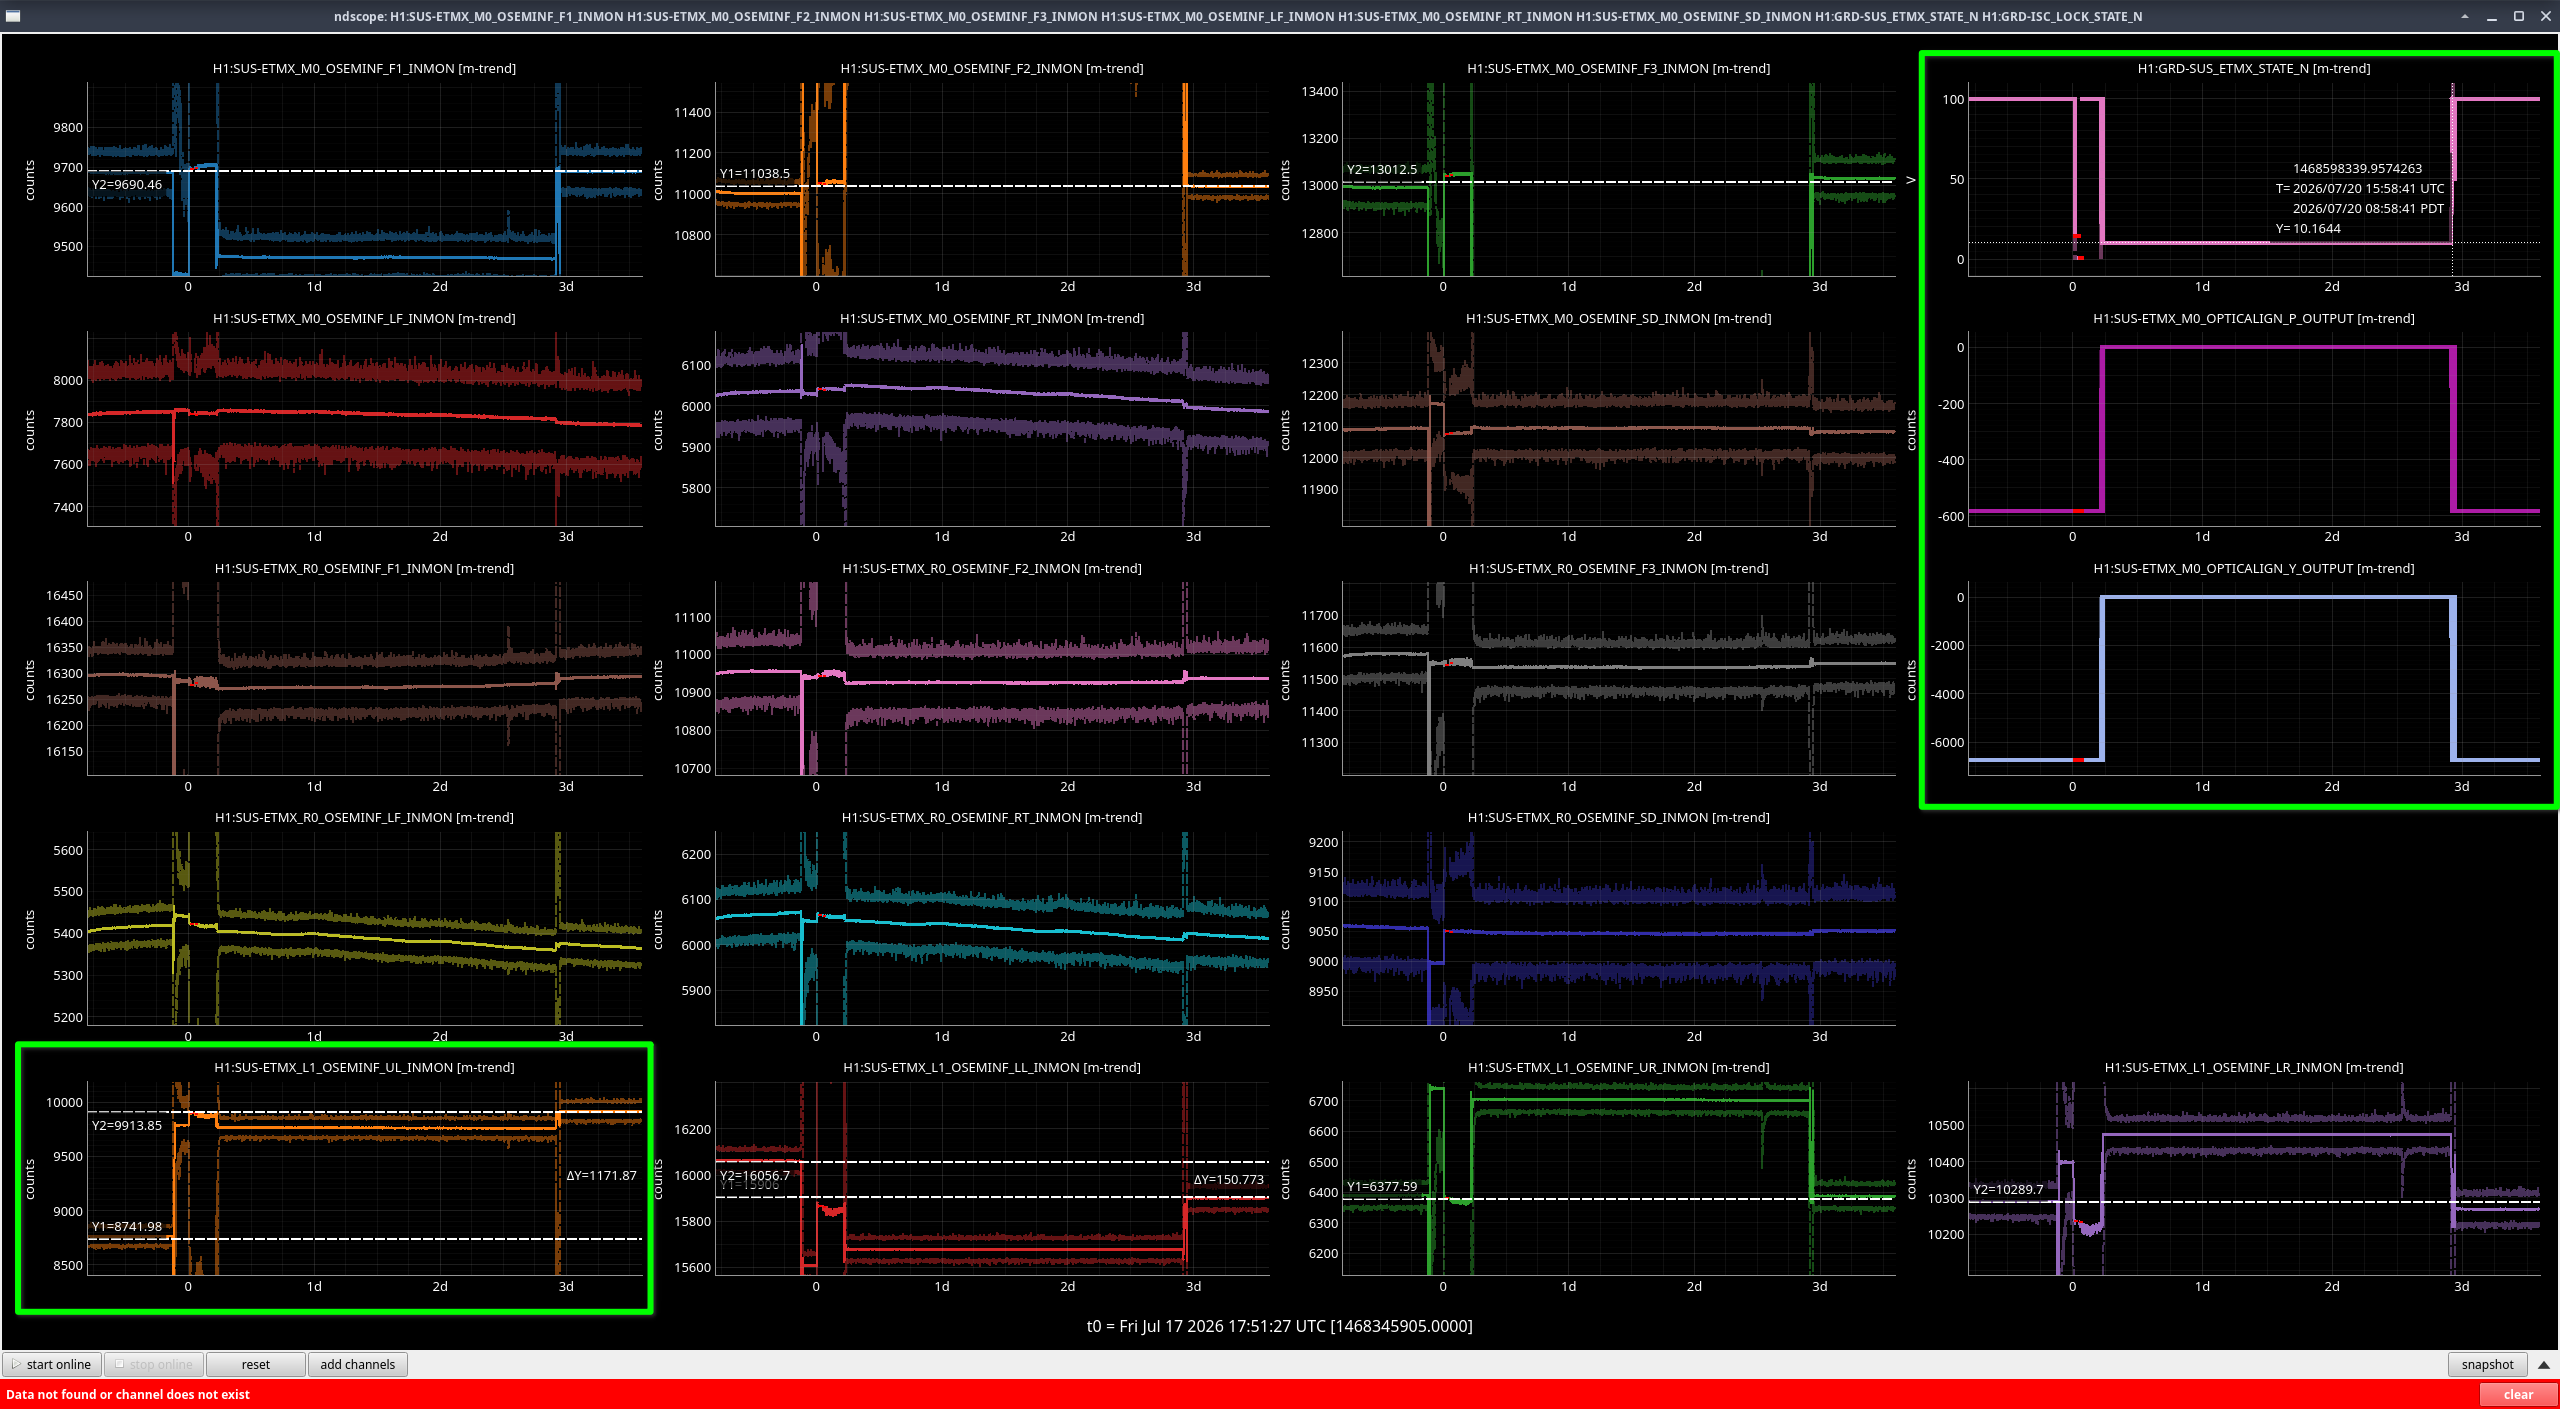Click the R0_OSEMINF_F1_INMON plot title
The height and width of the screenshot is (1409, 2560).
click(x=364, y=568)
